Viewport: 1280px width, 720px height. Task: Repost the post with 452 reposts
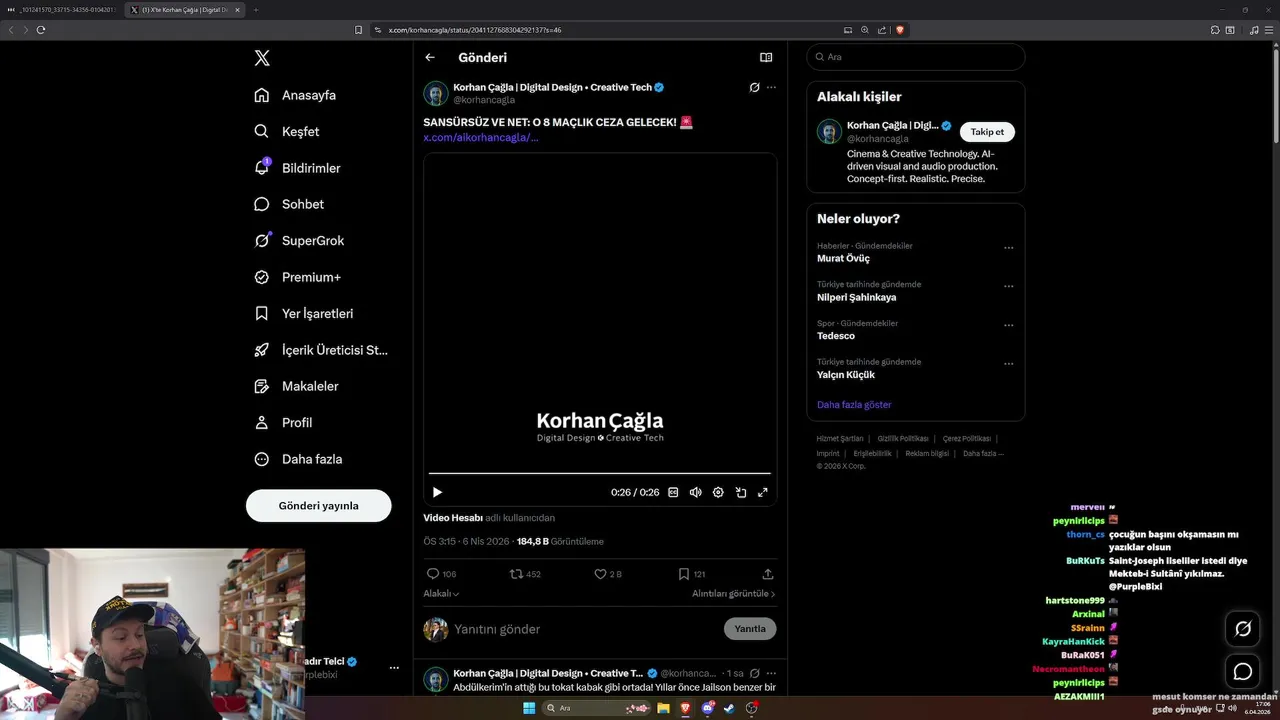[526, 574]
